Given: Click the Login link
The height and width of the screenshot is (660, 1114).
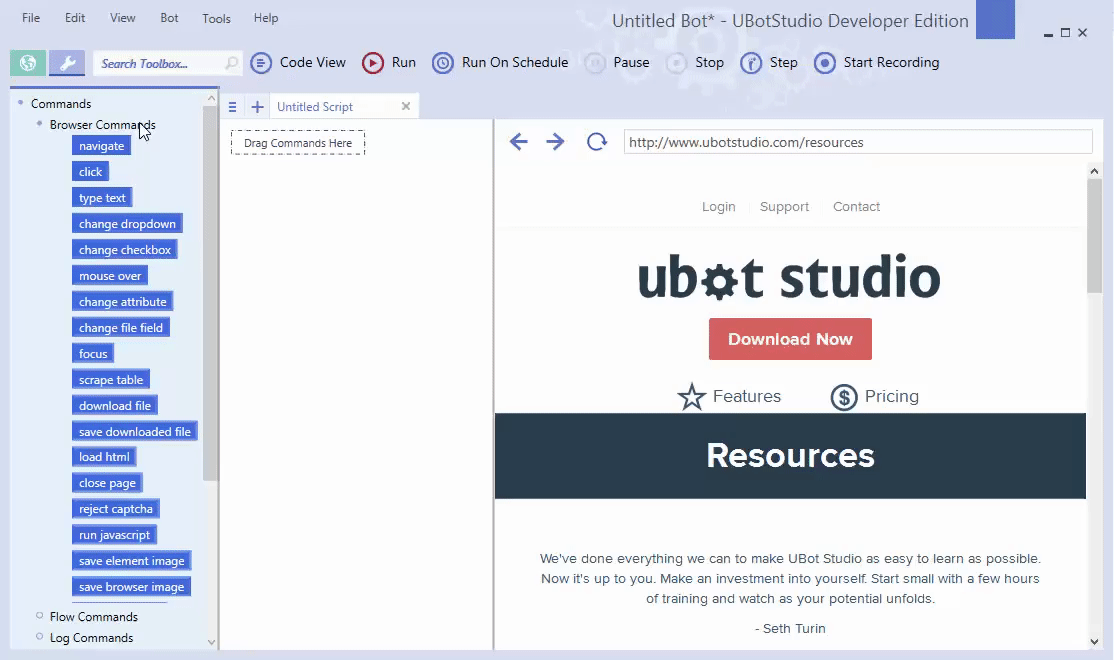Looking at the screenshot, I should tap(718, 207).
